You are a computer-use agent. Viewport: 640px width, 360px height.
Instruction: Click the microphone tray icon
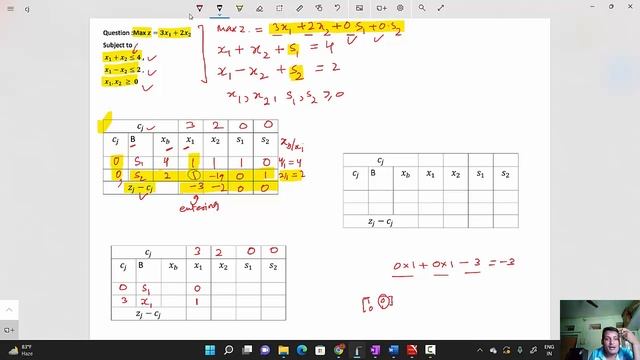520,350
